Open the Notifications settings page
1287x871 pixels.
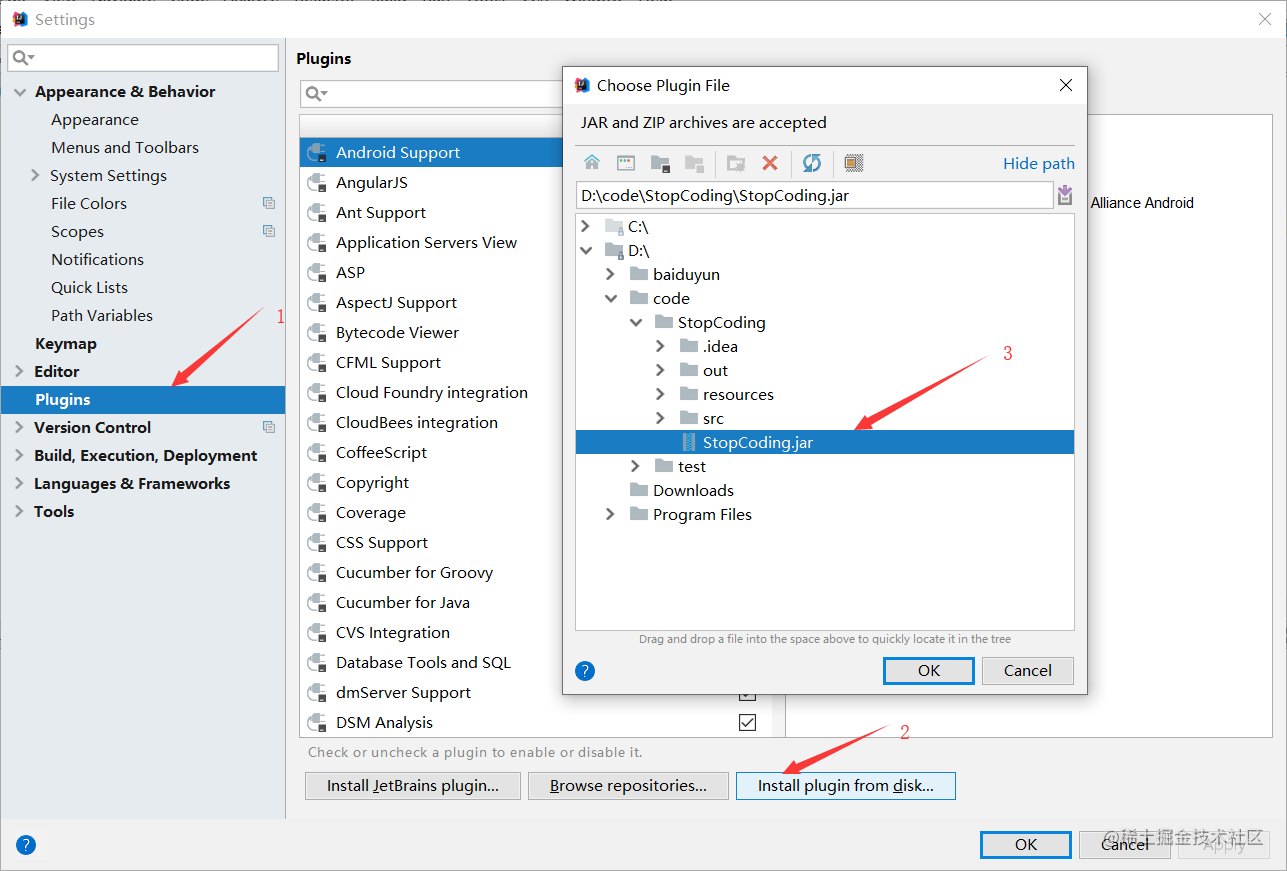tap(98, 259)
